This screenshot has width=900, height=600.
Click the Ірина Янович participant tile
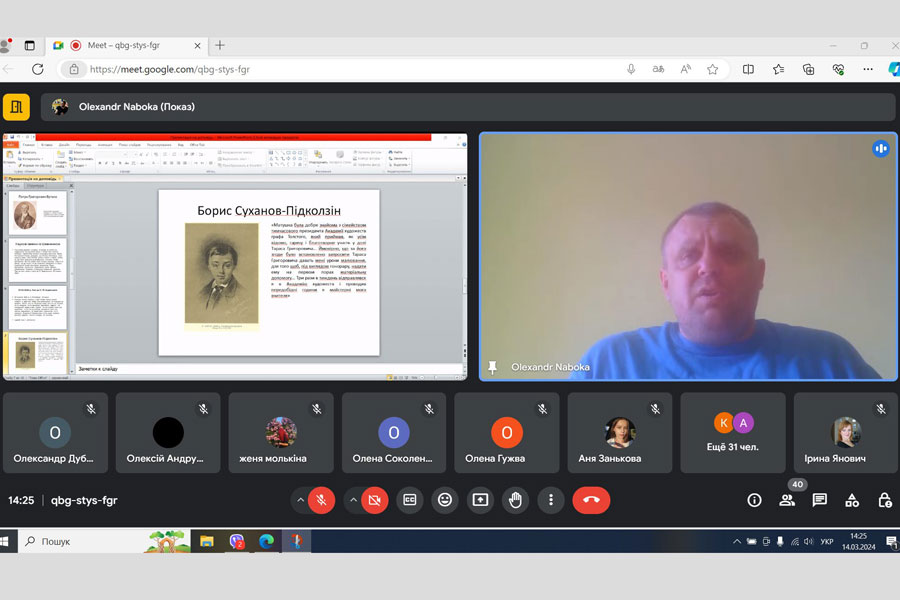pyautogui.click(x=846, y=433)
